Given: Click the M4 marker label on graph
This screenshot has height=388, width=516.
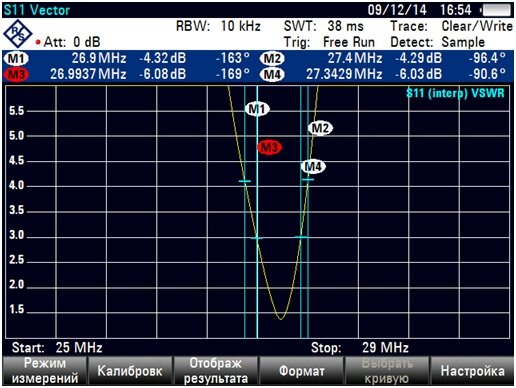Looking at the screenshot, I should click(x=313, y=166).
